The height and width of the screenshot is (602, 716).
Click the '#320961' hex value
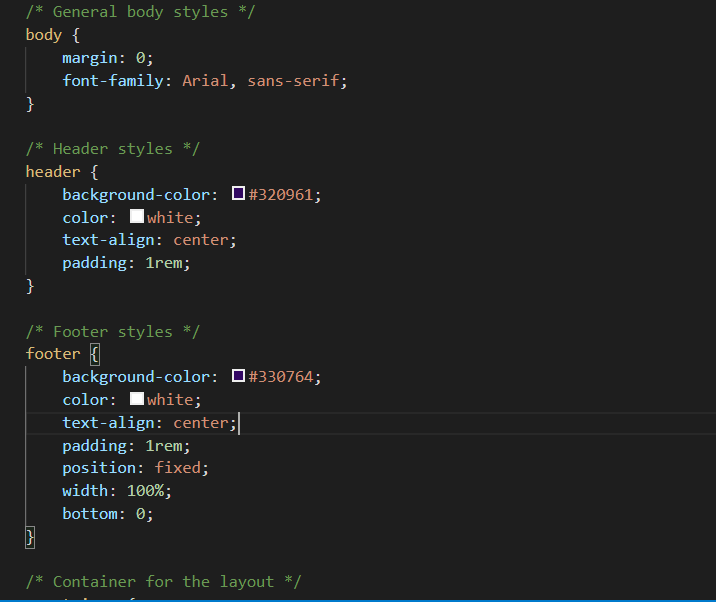pyautogui.click(x=281, y=195)
